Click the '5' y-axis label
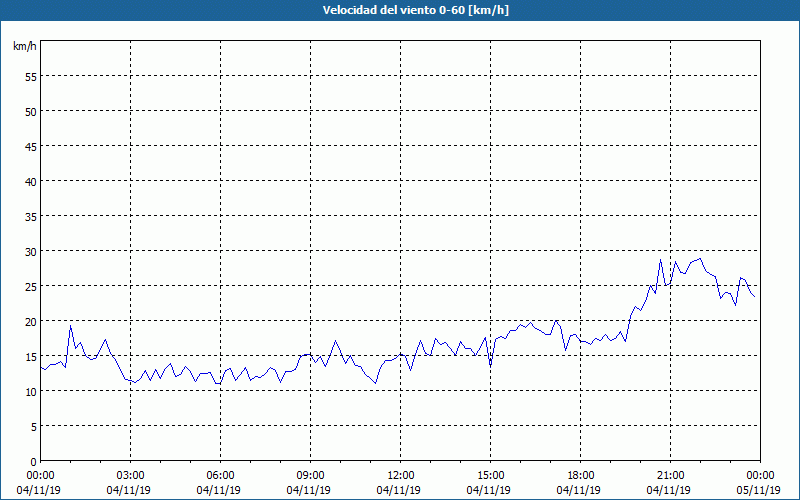 tap(34, 426)
